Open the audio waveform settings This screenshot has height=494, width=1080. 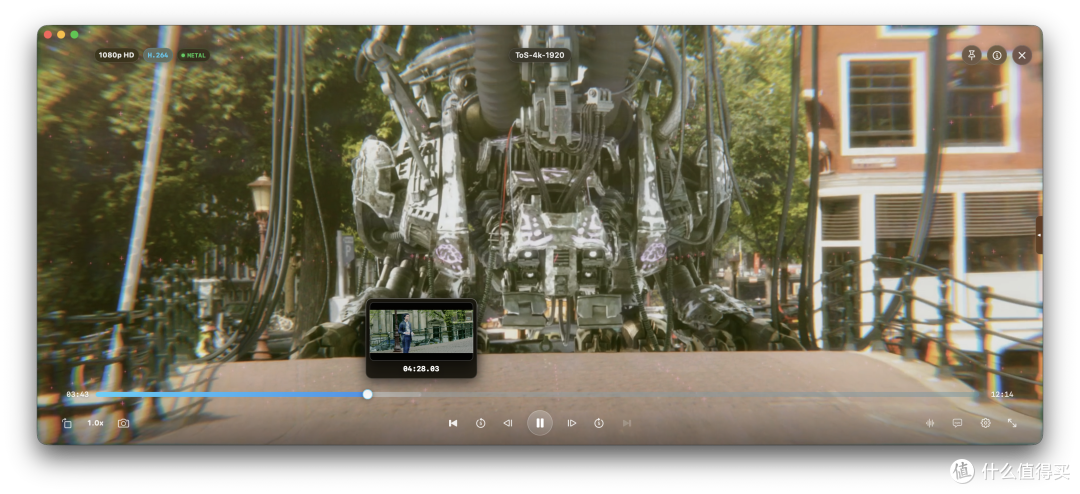[930, 423]
